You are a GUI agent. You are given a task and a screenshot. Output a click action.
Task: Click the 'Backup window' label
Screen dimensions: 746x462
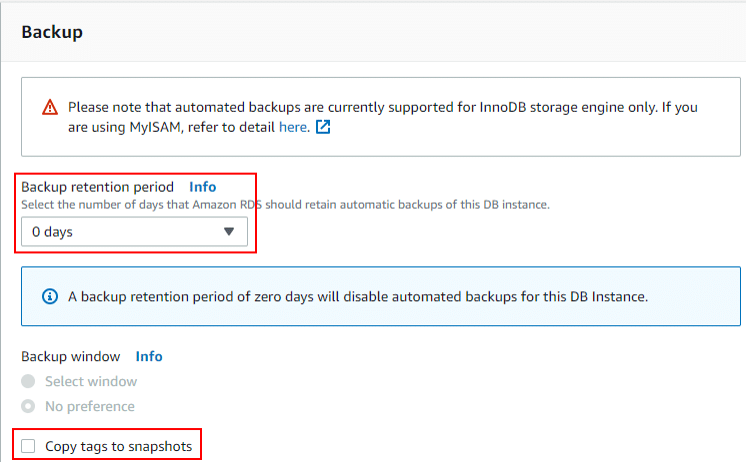coord(71,356)
